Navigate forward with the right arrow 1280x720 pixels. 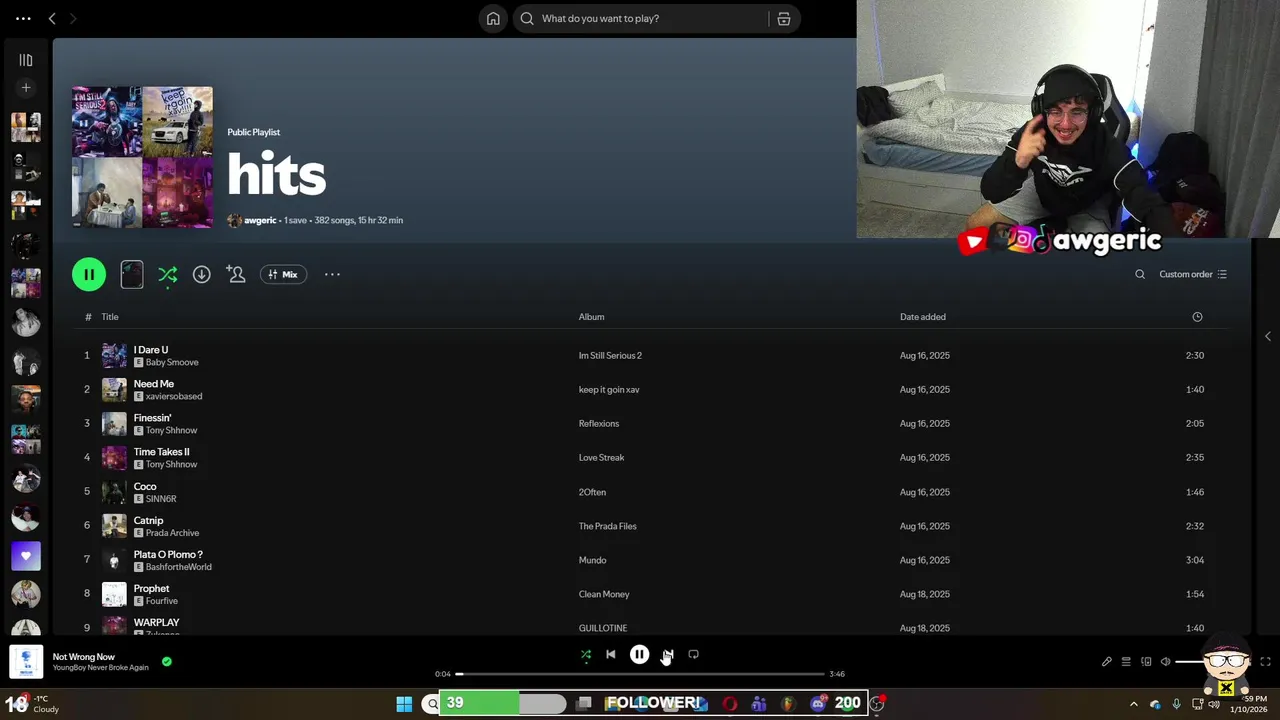(x=73, y=18)
